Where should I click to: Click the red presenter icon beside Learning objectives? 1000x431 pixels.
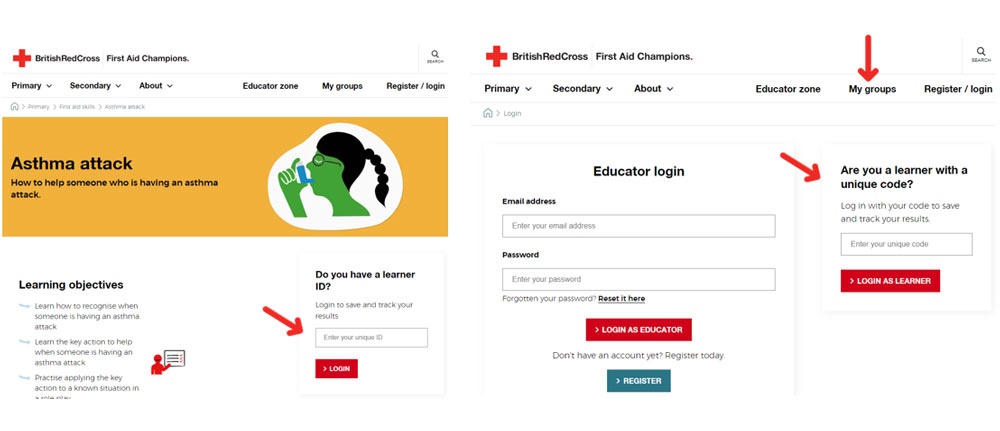[167, 361]
